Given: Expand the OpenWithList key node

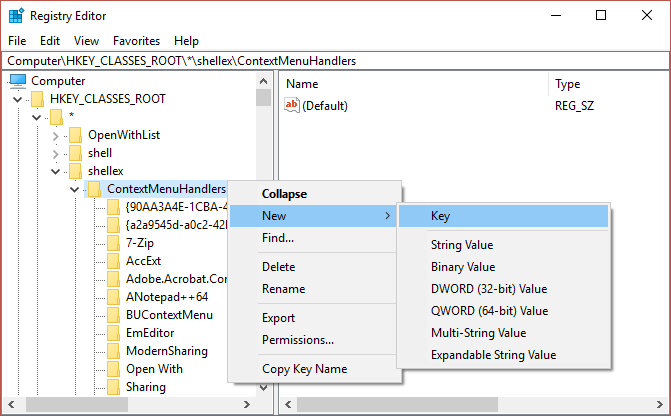Looking at the screenshot, I should 55,135.
